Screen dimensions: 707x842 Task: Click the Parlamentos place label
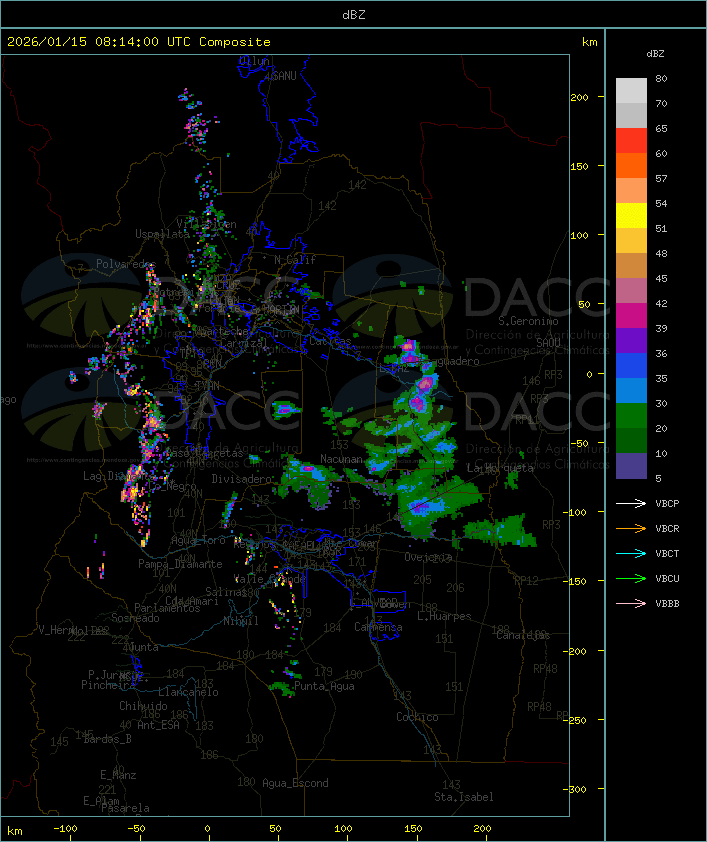pyautogui.click(x=167, y=608)
